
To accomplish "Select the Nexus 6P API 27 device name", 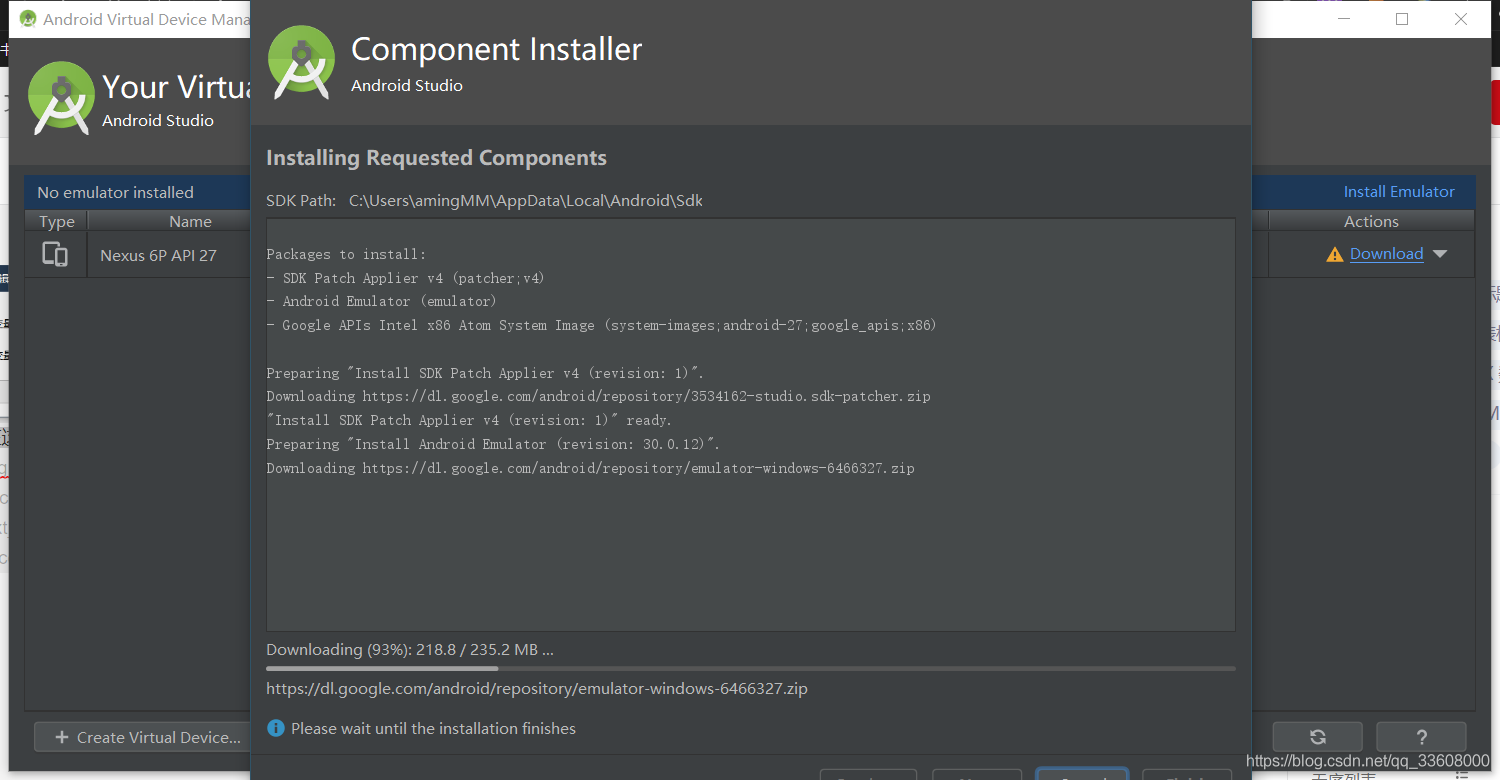I will [x=158, y=255].
